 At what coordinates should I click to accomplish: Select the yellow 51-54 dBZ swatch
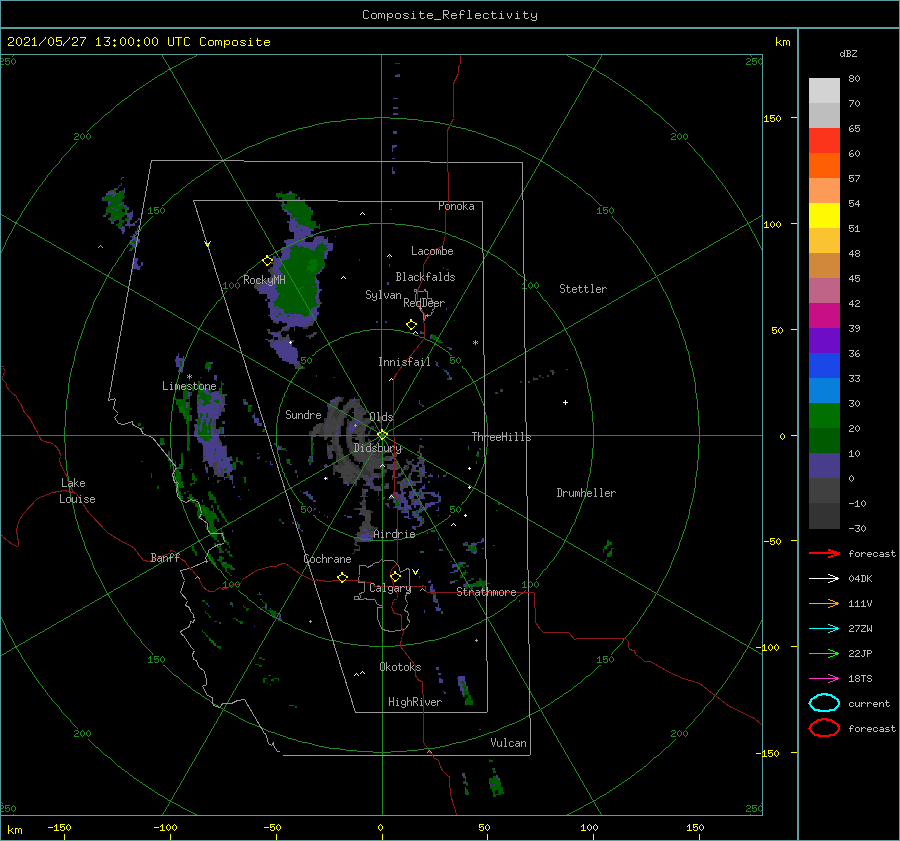(x=824, y=215)
